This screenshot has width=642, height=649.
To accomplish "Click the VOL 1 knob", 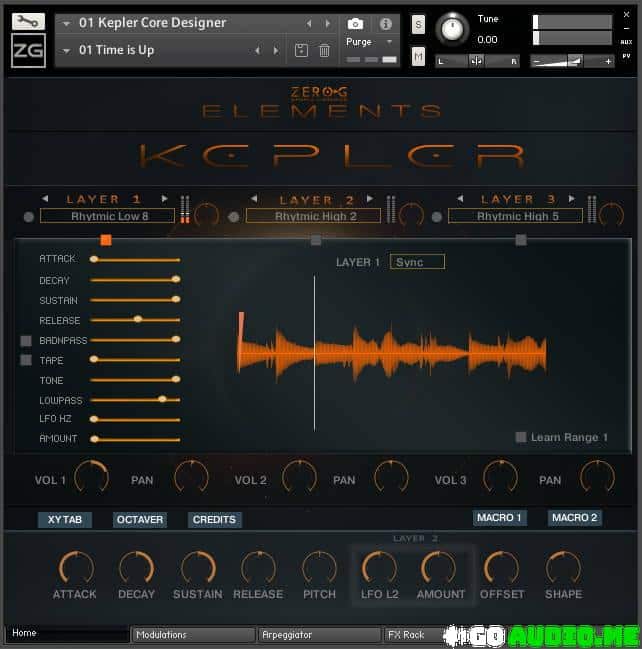I will [91, 476].
